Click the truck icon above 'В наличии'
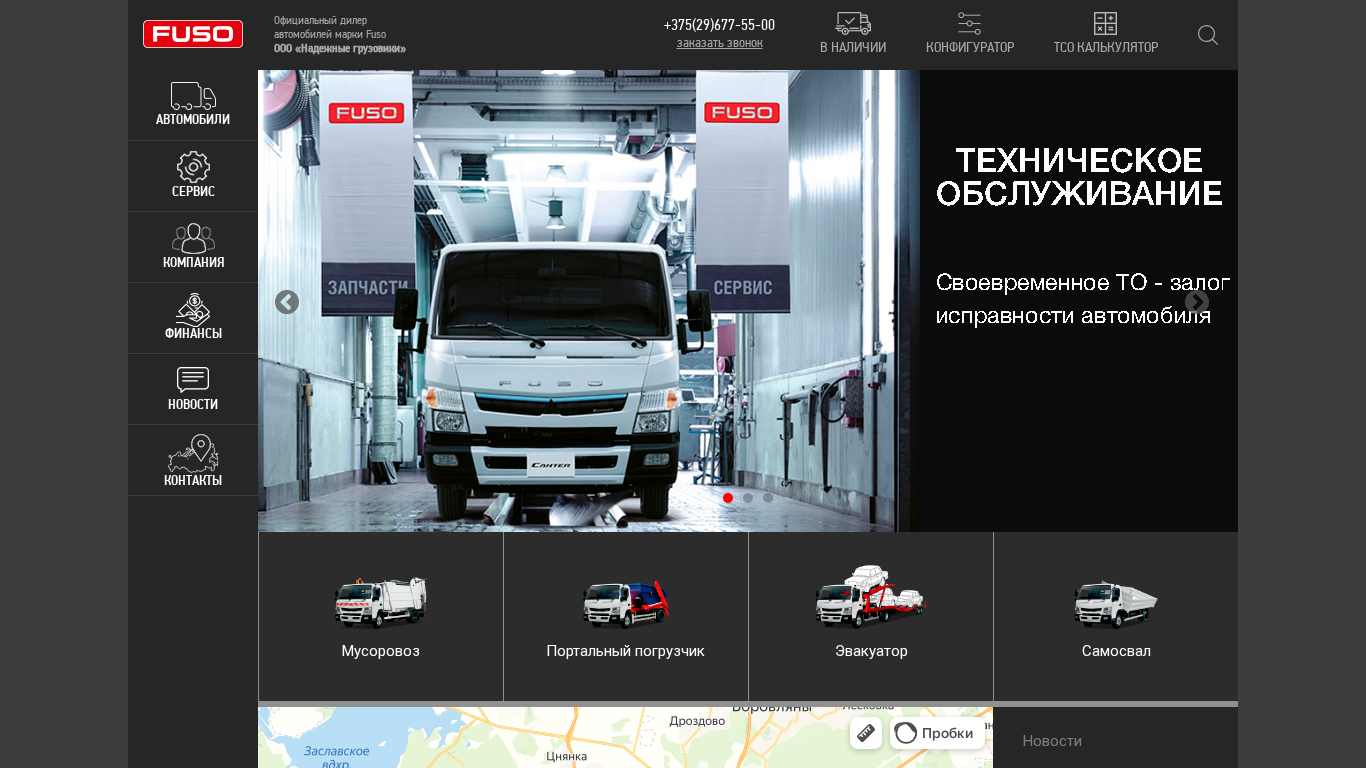Viewport: 1366px width, 768px height. click(853, 23)
